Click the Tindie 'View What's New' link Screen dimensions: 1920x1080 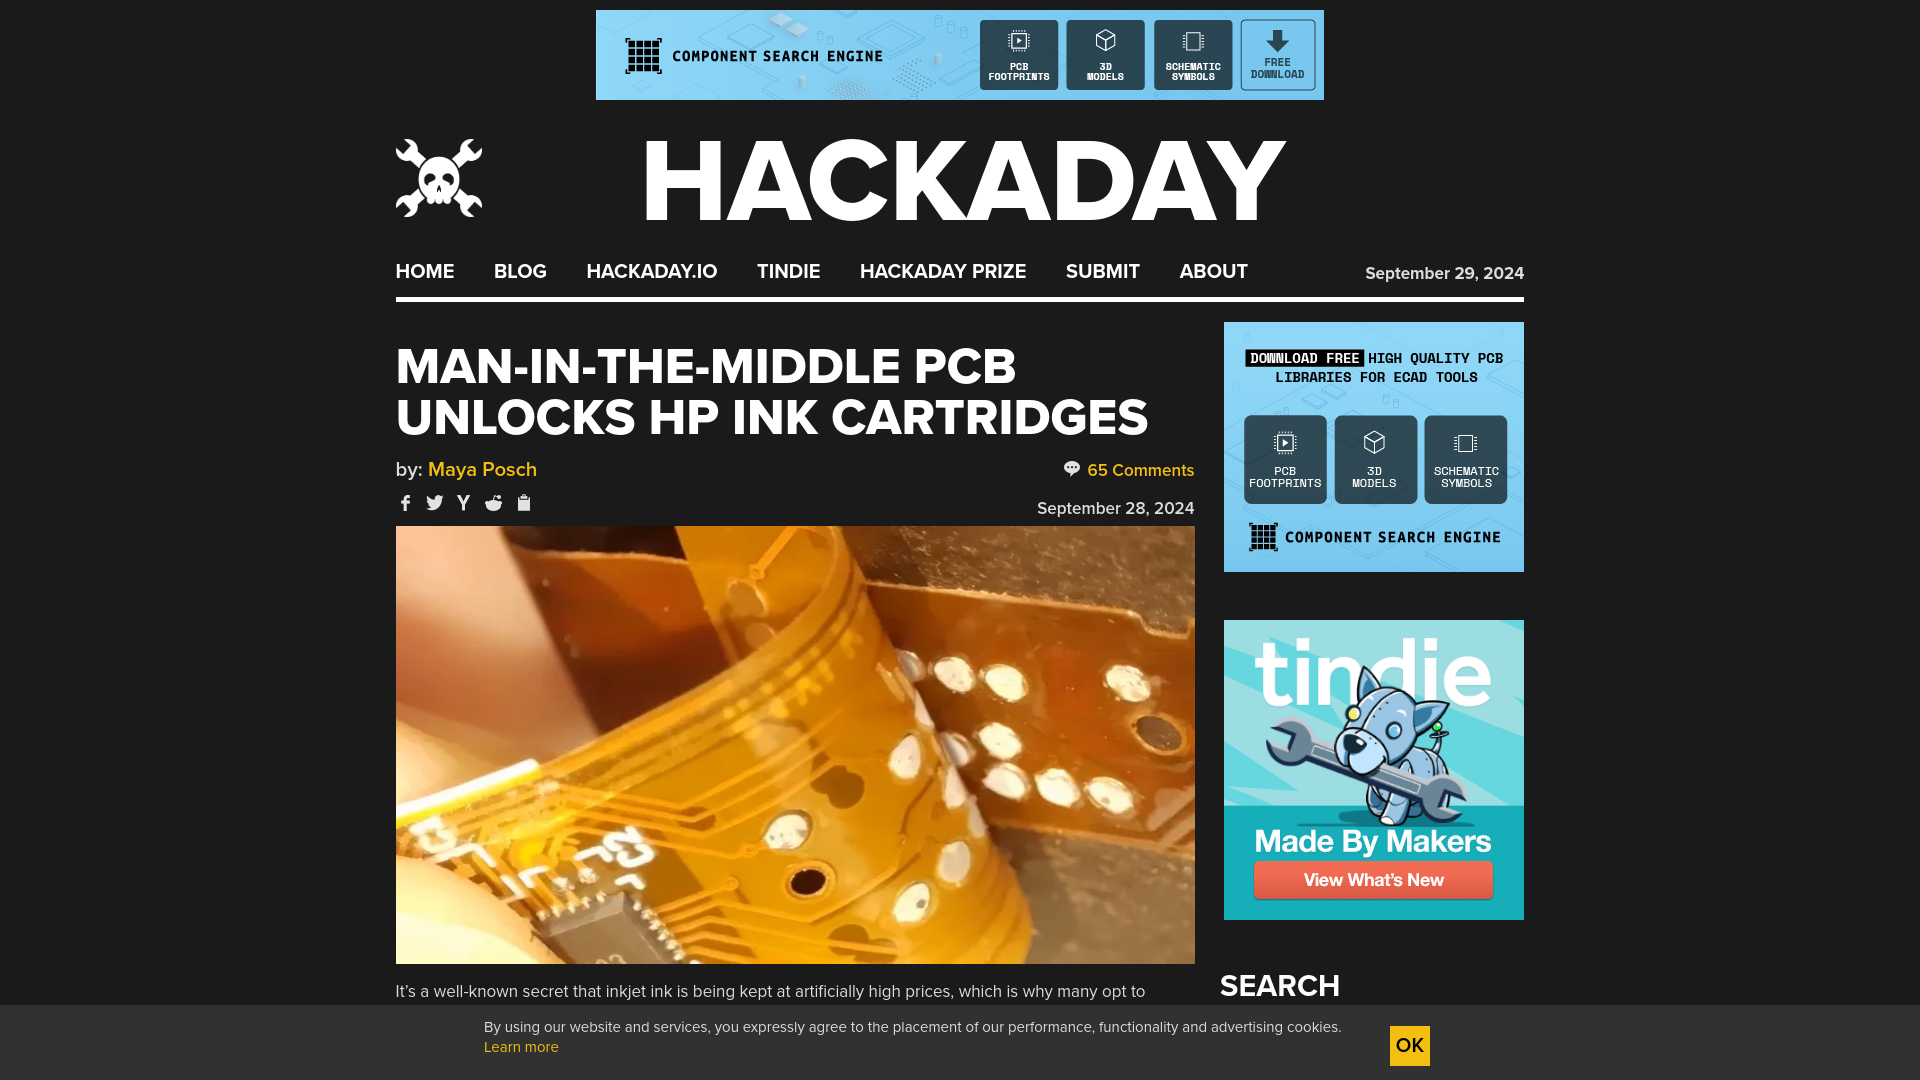(x=1373, y=880)
